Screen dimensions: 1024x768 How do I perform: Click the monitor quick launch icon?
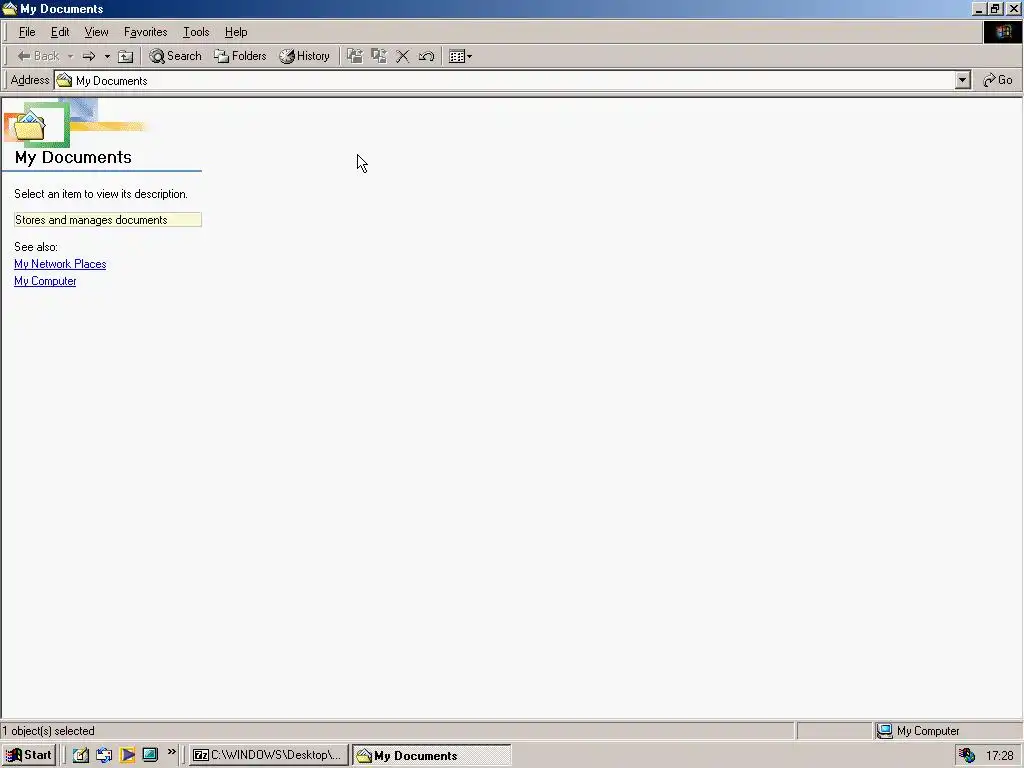coord(150,756)
